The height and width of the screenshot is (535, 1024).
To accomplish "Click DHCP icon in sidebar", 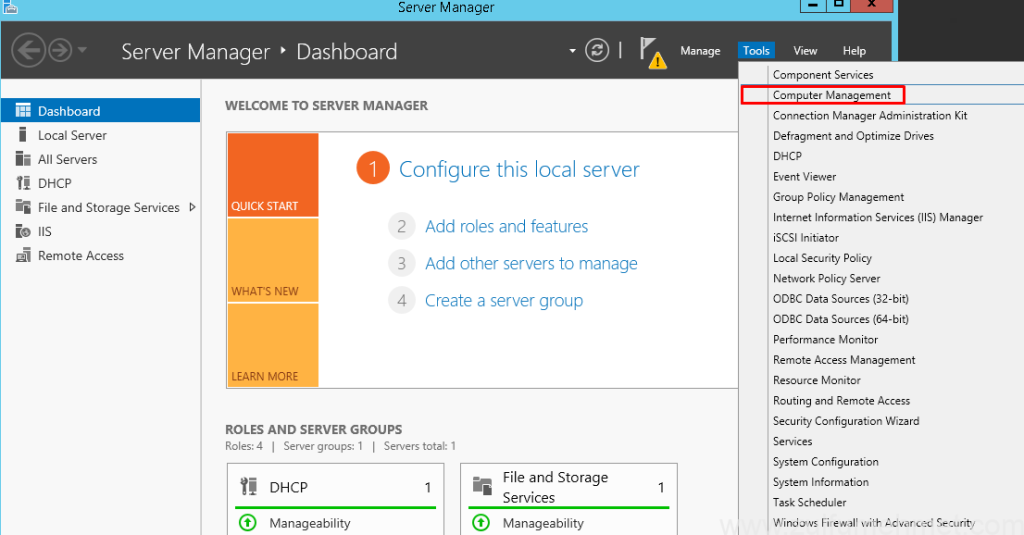I will [23, 183].
